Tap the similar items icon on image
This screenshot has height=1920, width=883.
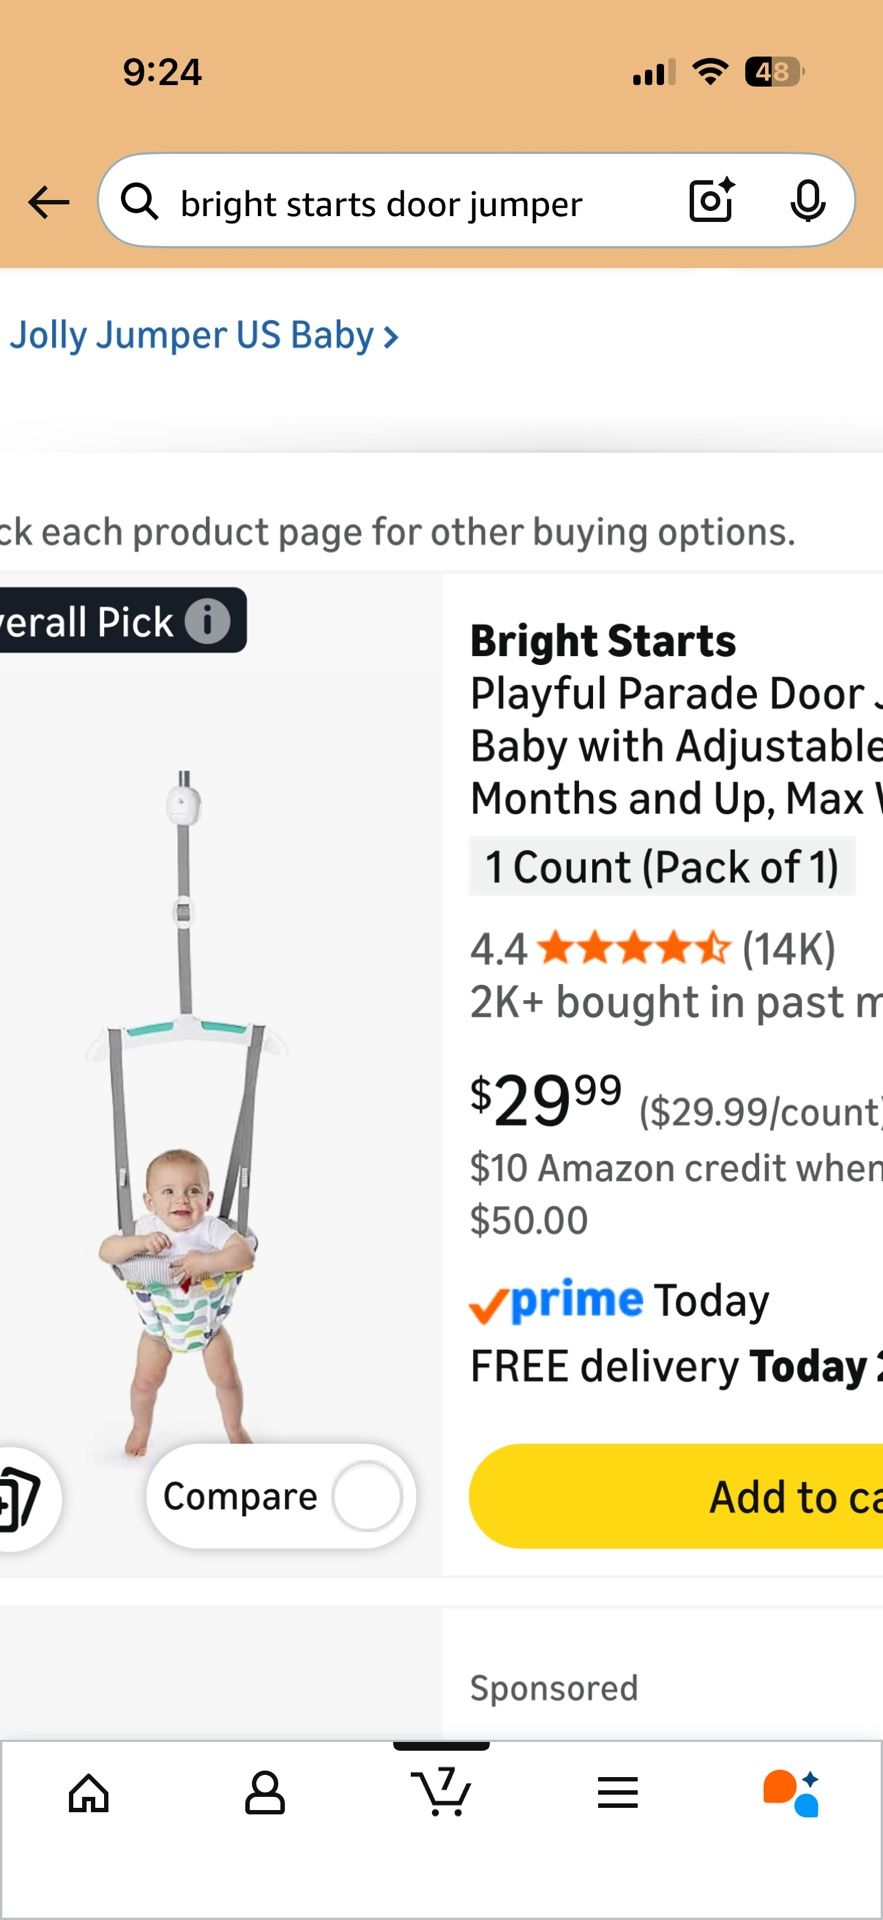point(20,1497)
